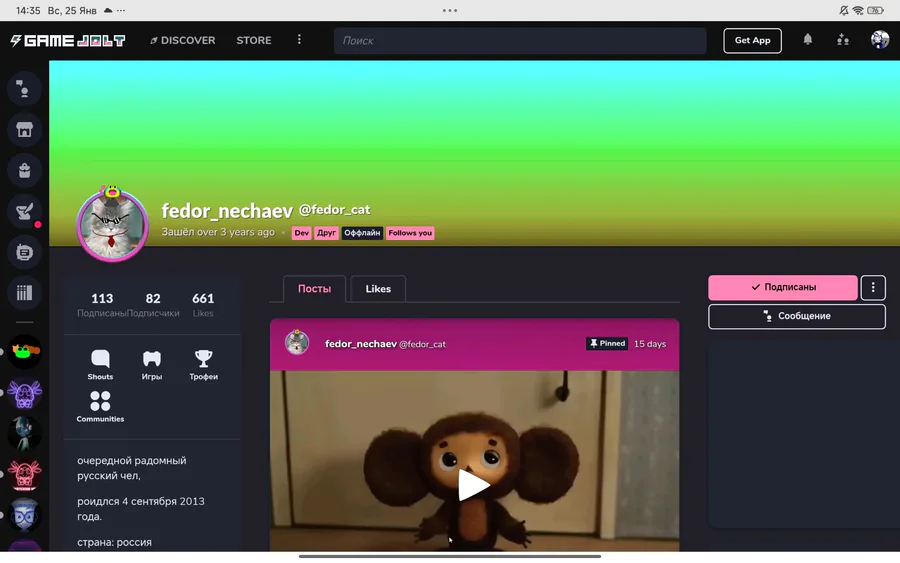This screenshot has width=900, height=563.
Task: Open the friends list icon in top bar
Action: pos(843,40)
